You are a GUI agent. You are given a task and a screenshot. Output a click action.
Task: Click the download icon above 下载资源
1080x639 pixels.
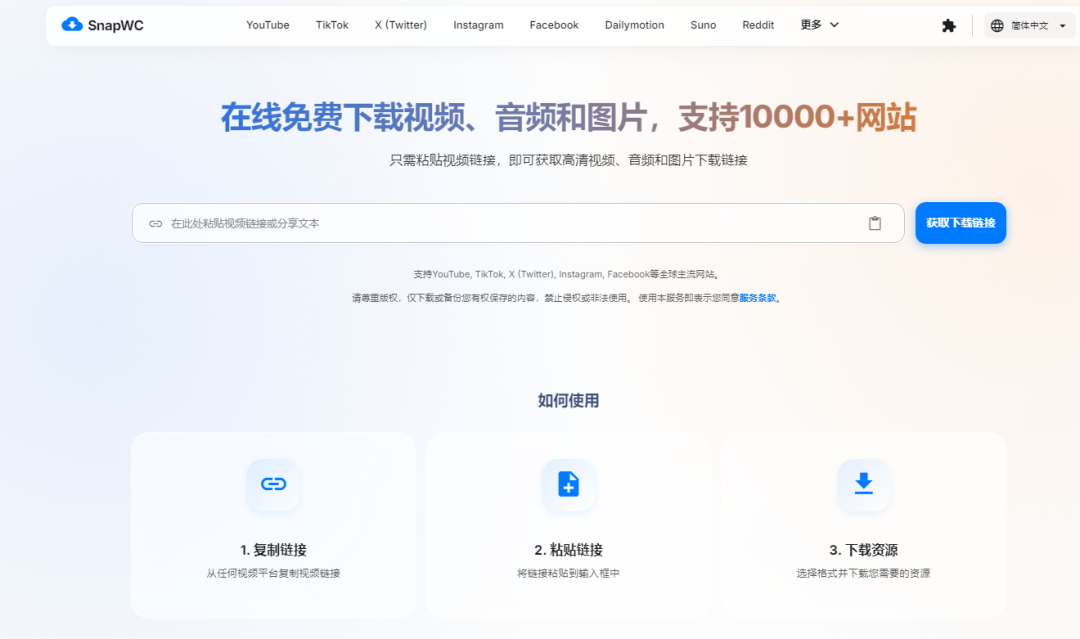coord(863,486)
